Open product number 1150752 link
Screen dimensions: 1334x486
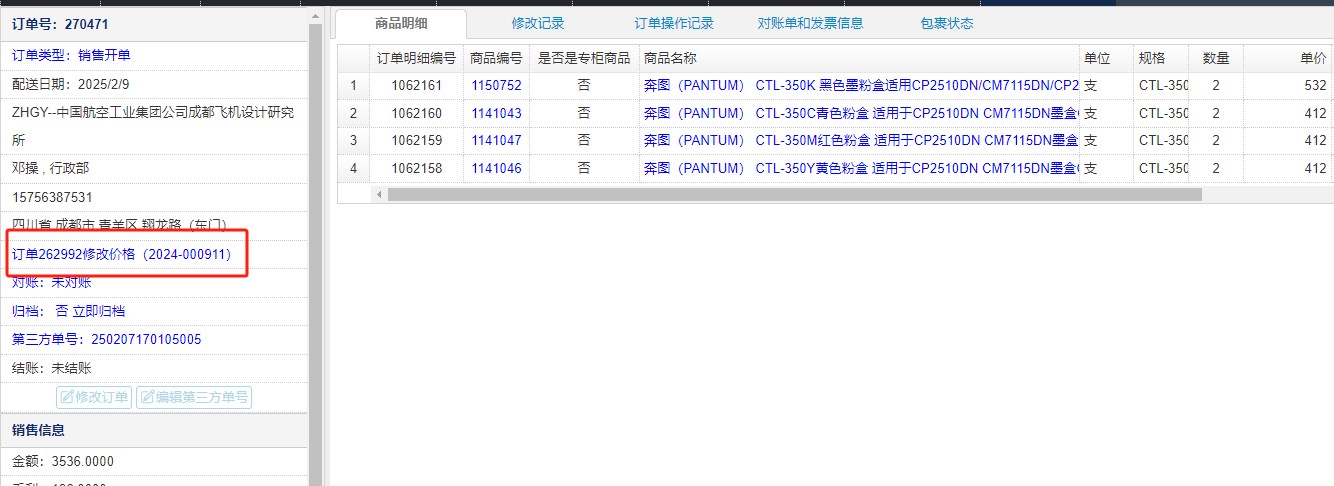click(497, 86)
